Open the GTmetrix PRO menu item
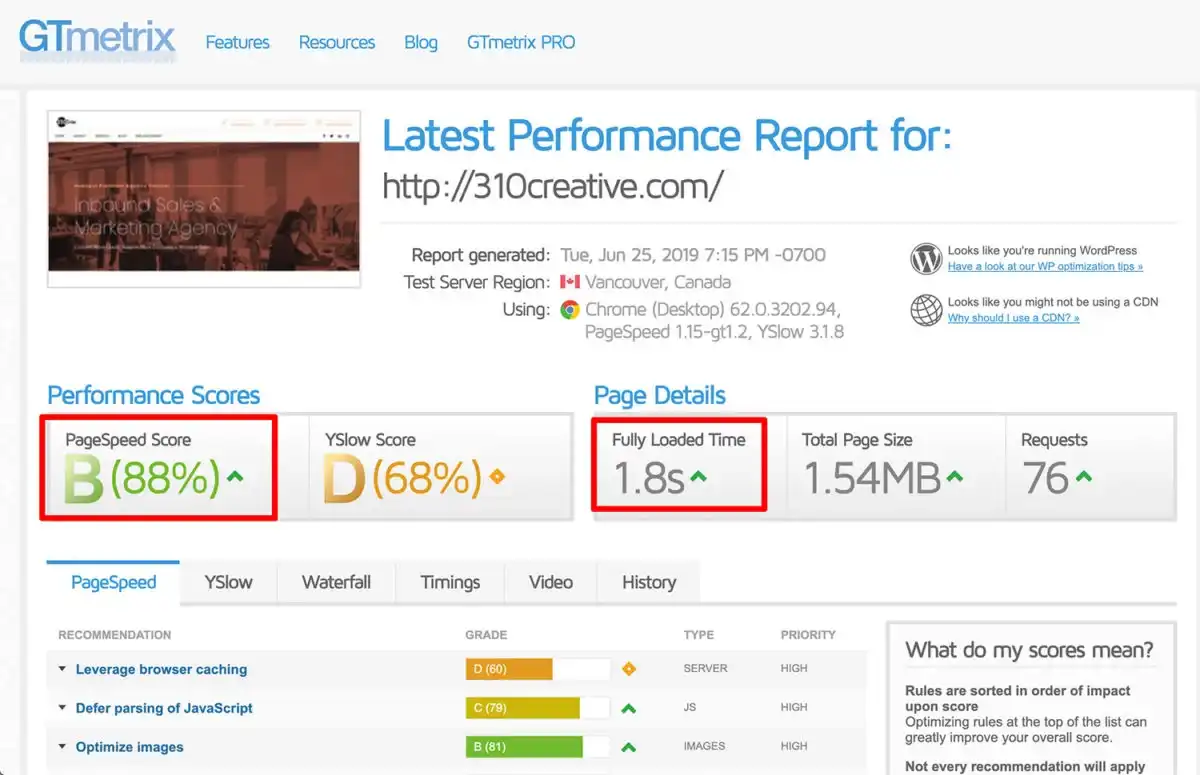Screen dimensions: 1200x775 (521, 42)
